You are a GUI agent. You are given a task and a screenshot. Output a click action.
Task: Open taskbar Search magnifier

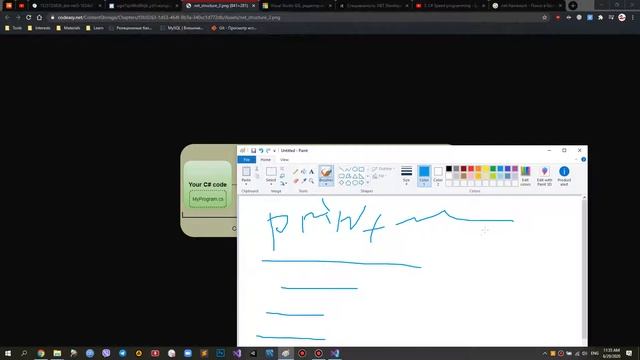click(24, 353)
